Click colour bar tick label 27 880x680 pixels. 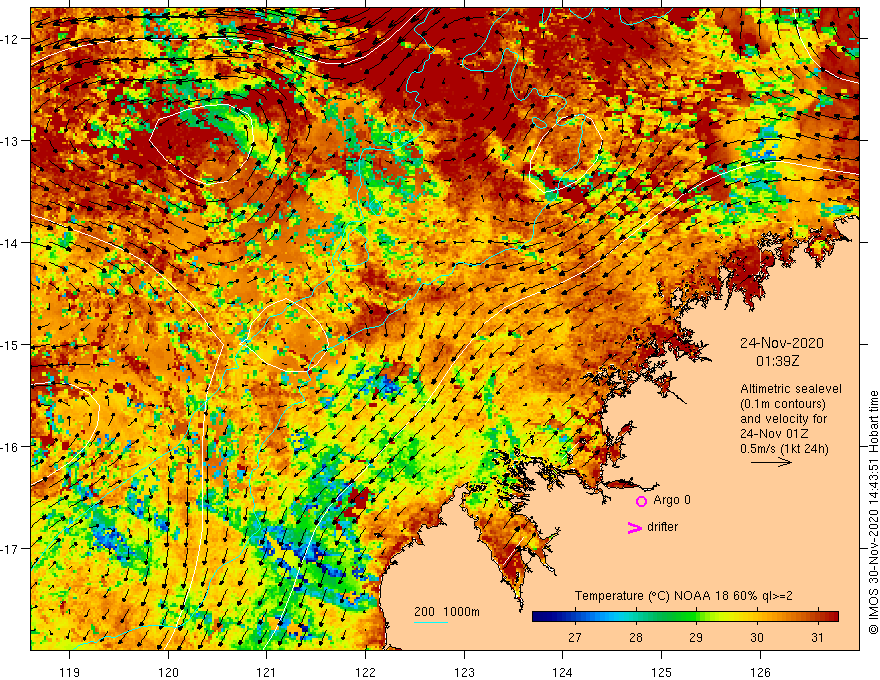pyautogui.click(x=575, y=637)
